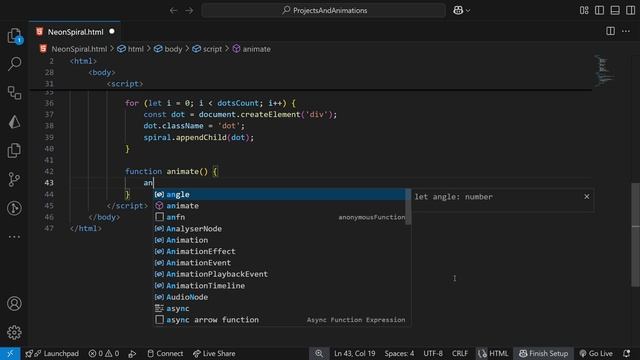Open editor More Actions ellipsis
Screen dimensions: 640x360
pyautogui.click(x=626, y=31)
